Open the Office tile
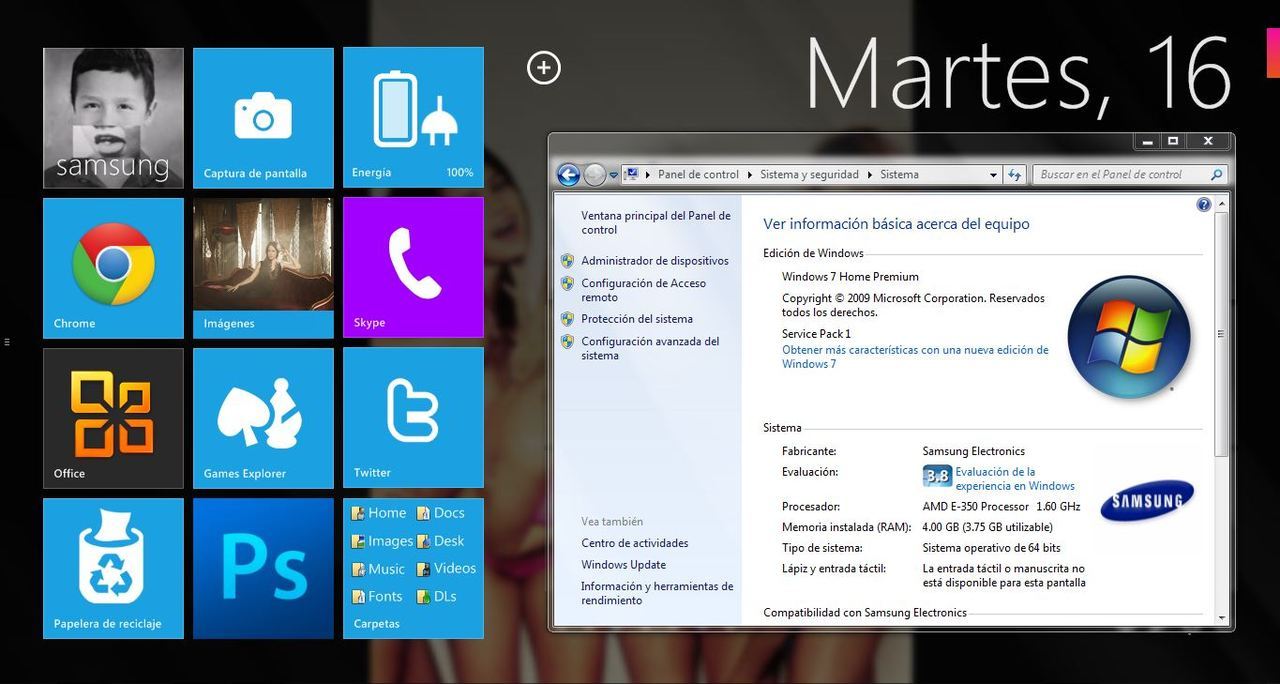This screenshot has width=1280, height=684. [x=113, y=418]
